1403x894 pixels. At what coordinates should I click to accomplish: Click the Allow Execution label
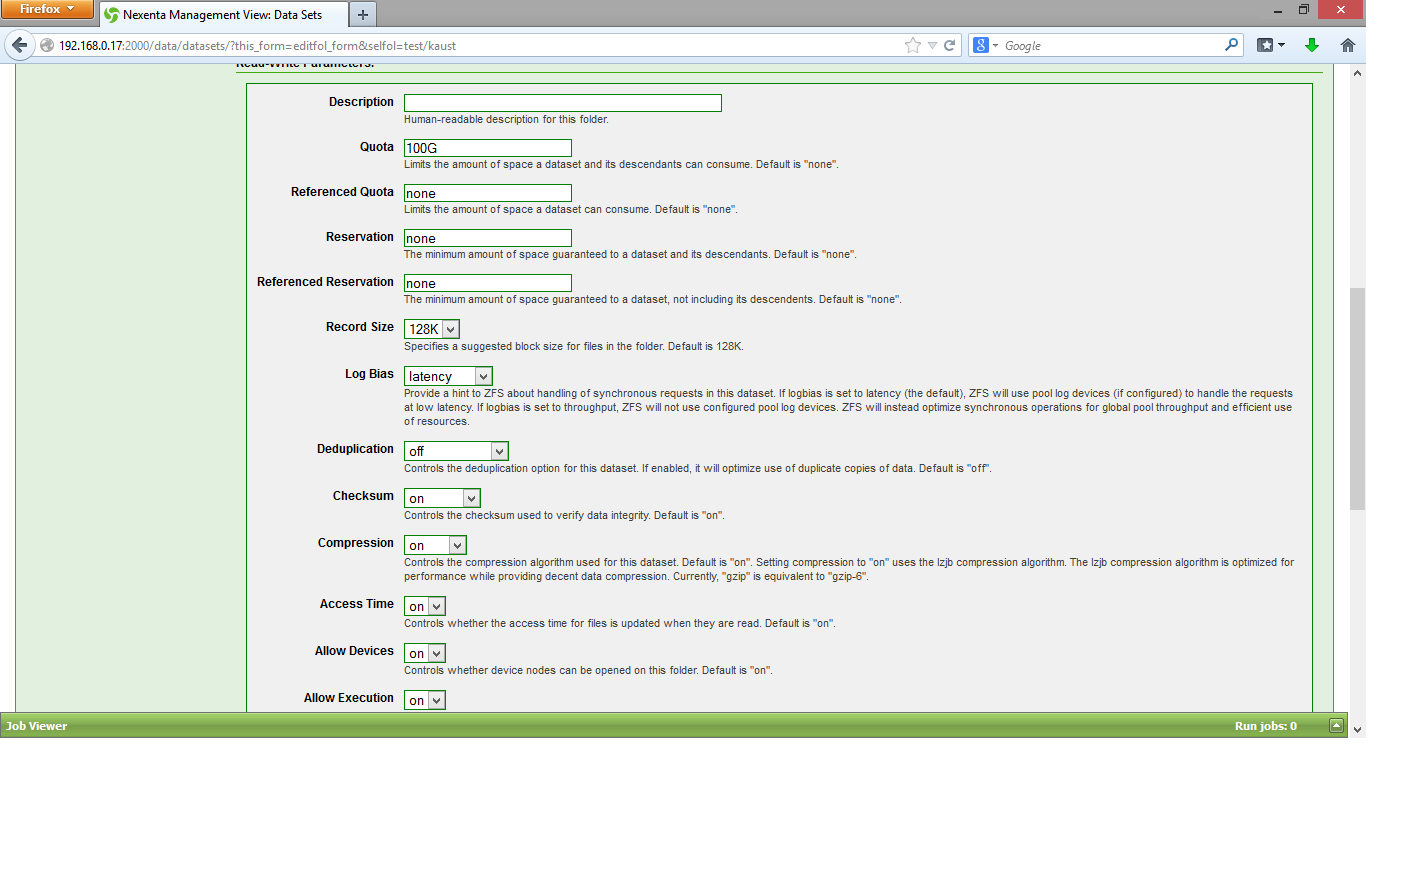click(348, 698)
